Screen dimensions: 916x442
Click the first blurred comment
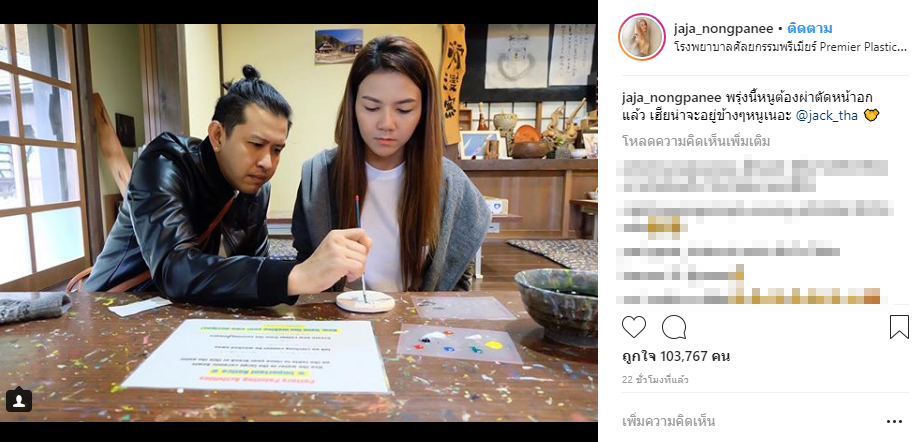pyautogui.click(x=755, y=175)
